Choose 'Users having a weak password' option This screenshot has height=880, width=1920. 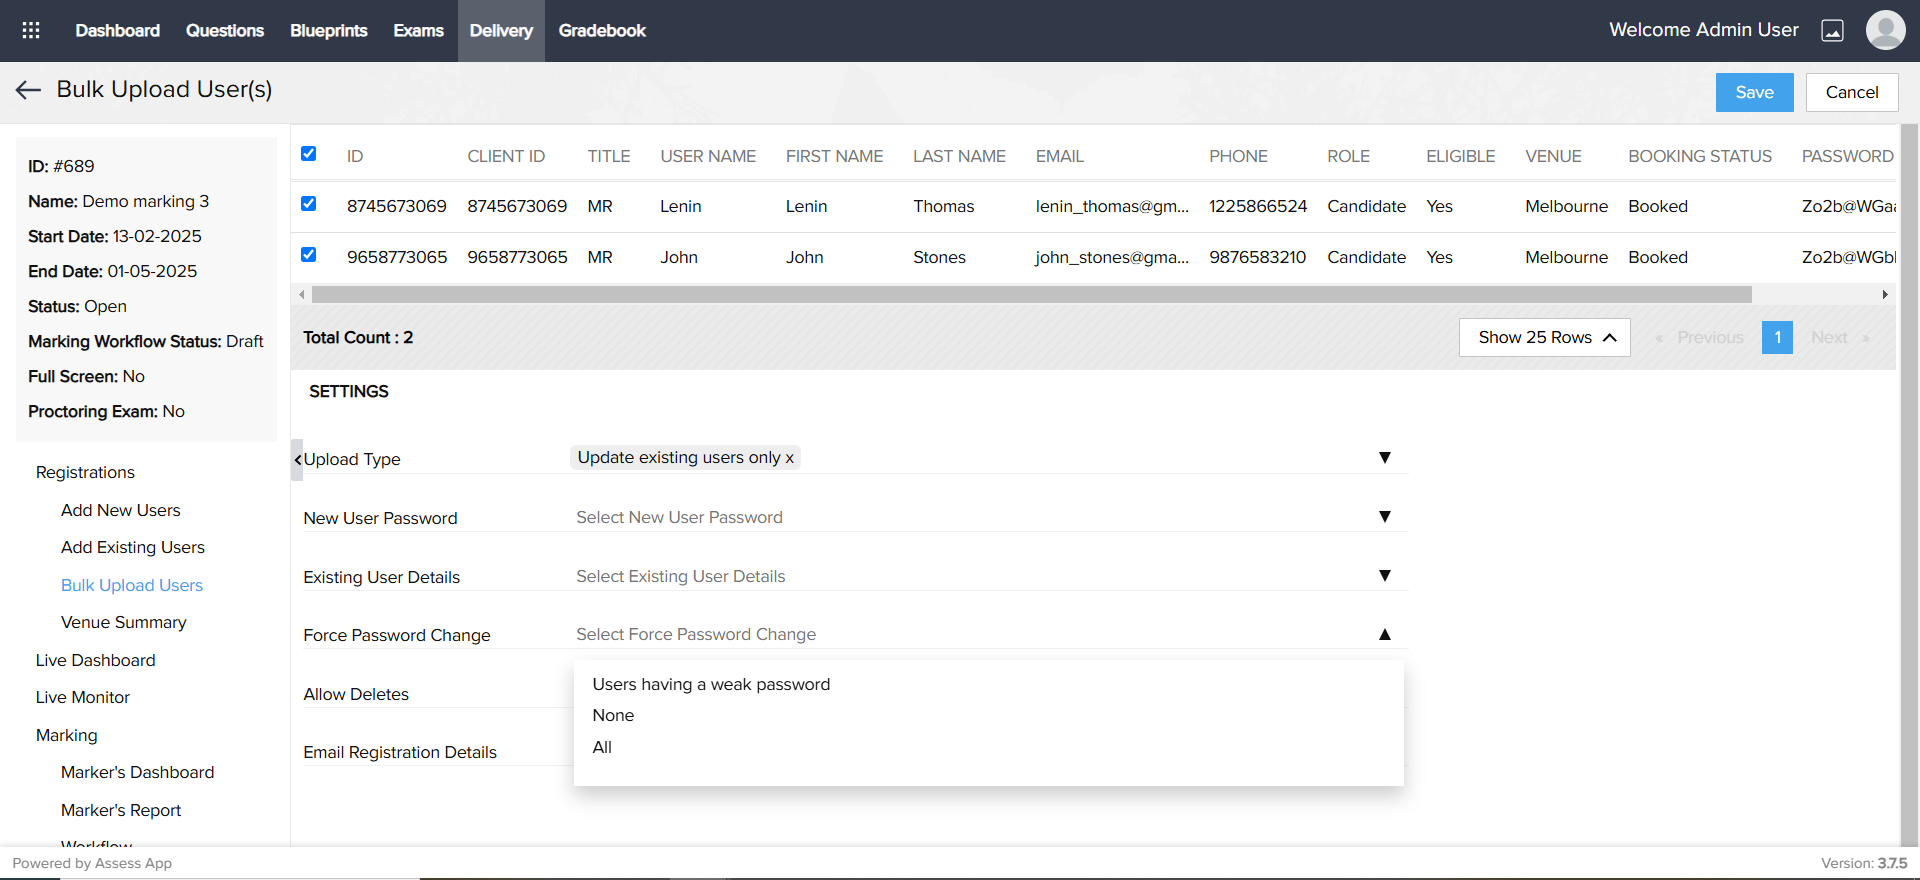tap(711, 684)
